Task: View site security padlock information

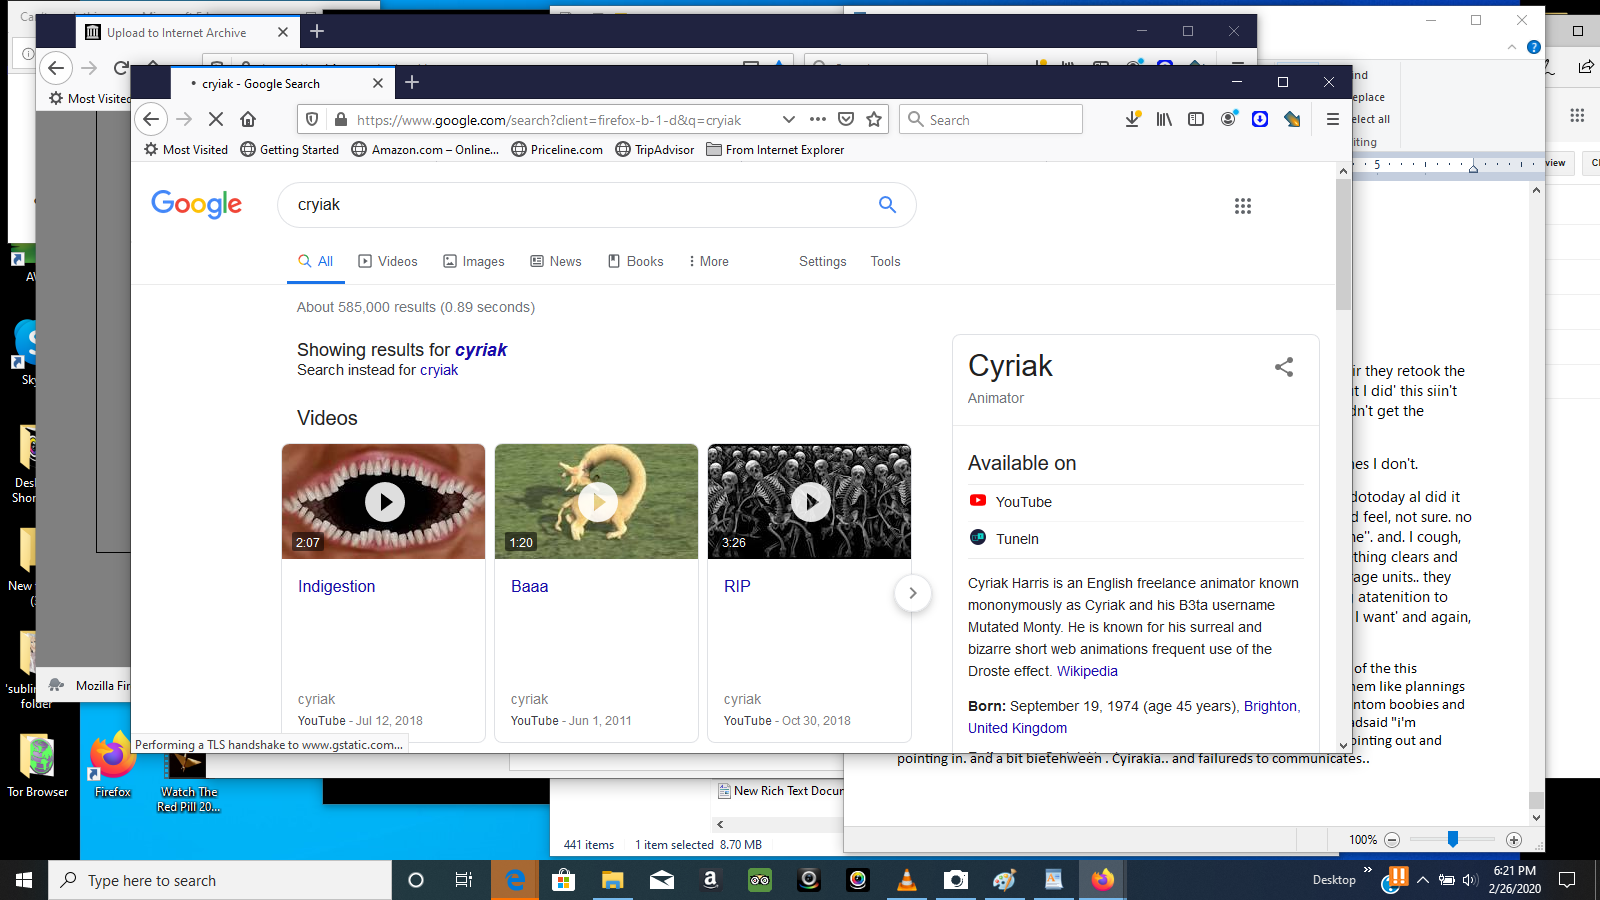Action: click(340, 120)
